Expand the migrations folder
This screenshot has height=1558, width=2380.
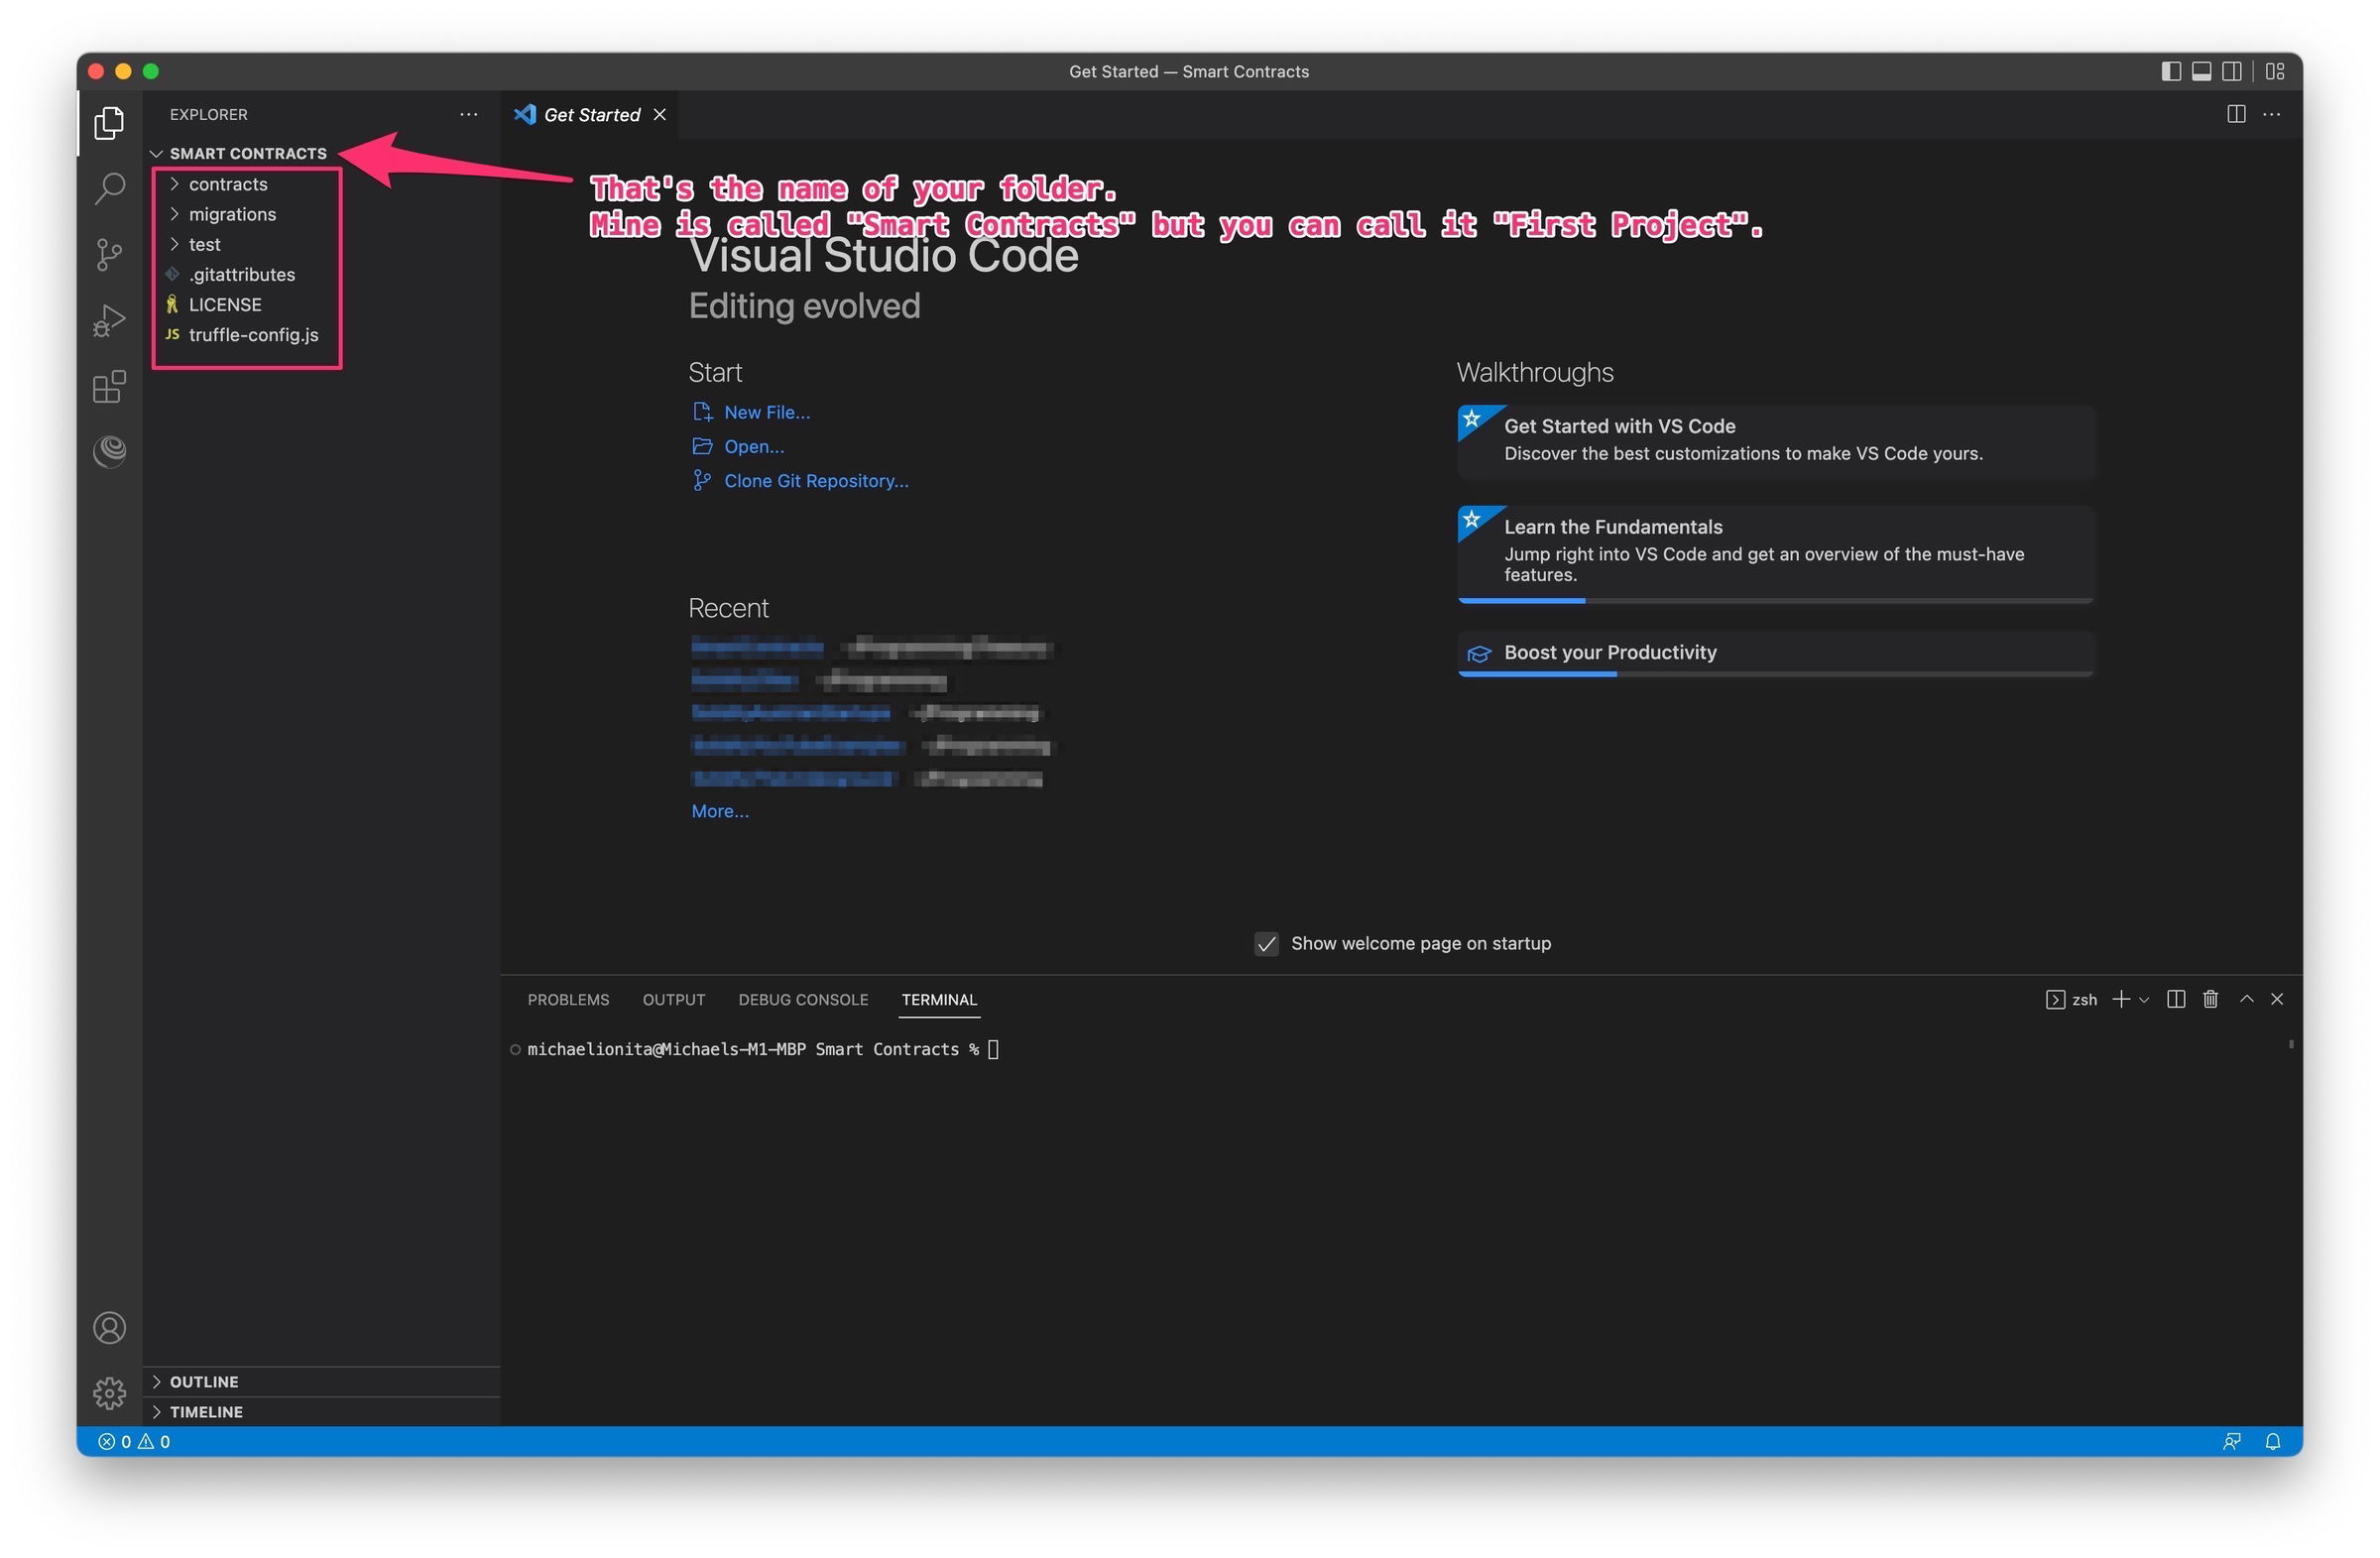tap(232, 214)
